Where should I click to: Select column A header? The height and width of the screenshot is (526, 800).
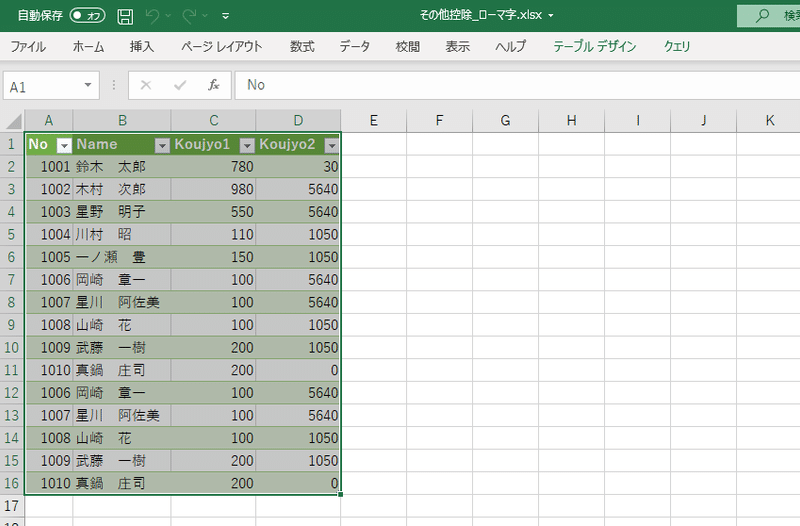[x=48, y=121]
